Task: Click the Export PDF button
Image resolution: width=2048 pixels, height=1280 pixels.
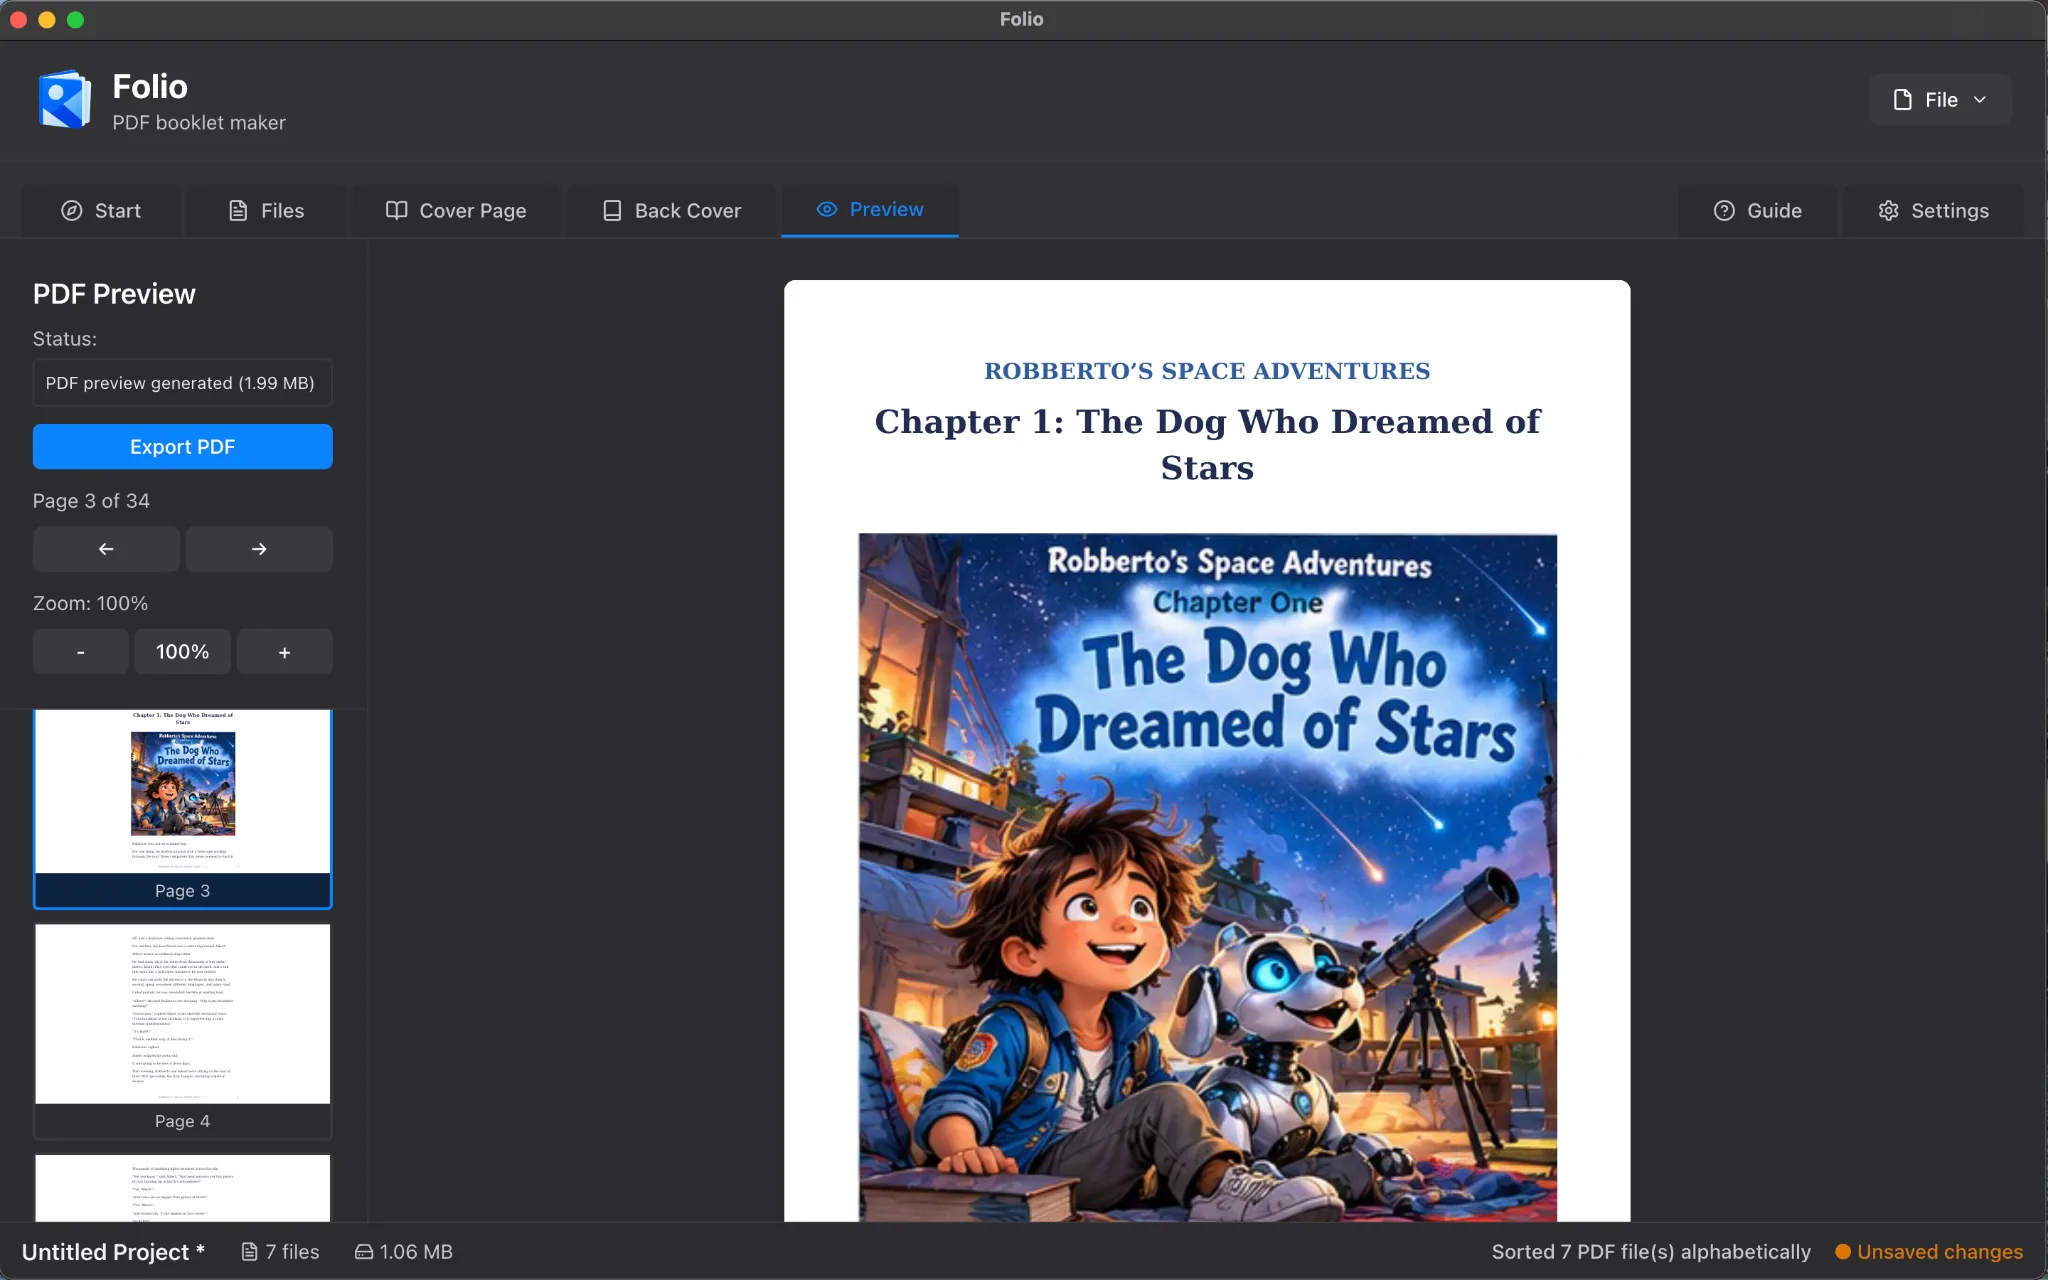Action: click(183, 447)
